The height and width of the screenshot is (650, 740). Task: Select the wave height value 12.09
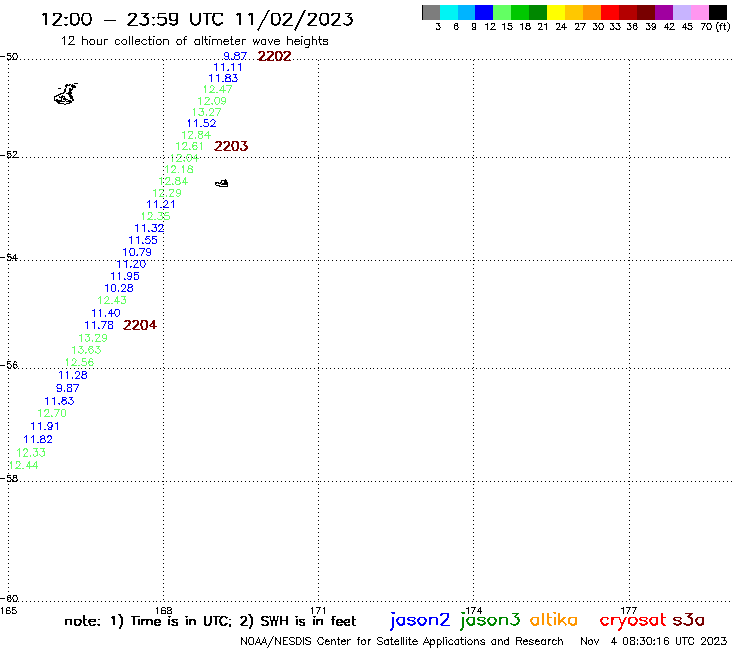click(x=212, y=101)
